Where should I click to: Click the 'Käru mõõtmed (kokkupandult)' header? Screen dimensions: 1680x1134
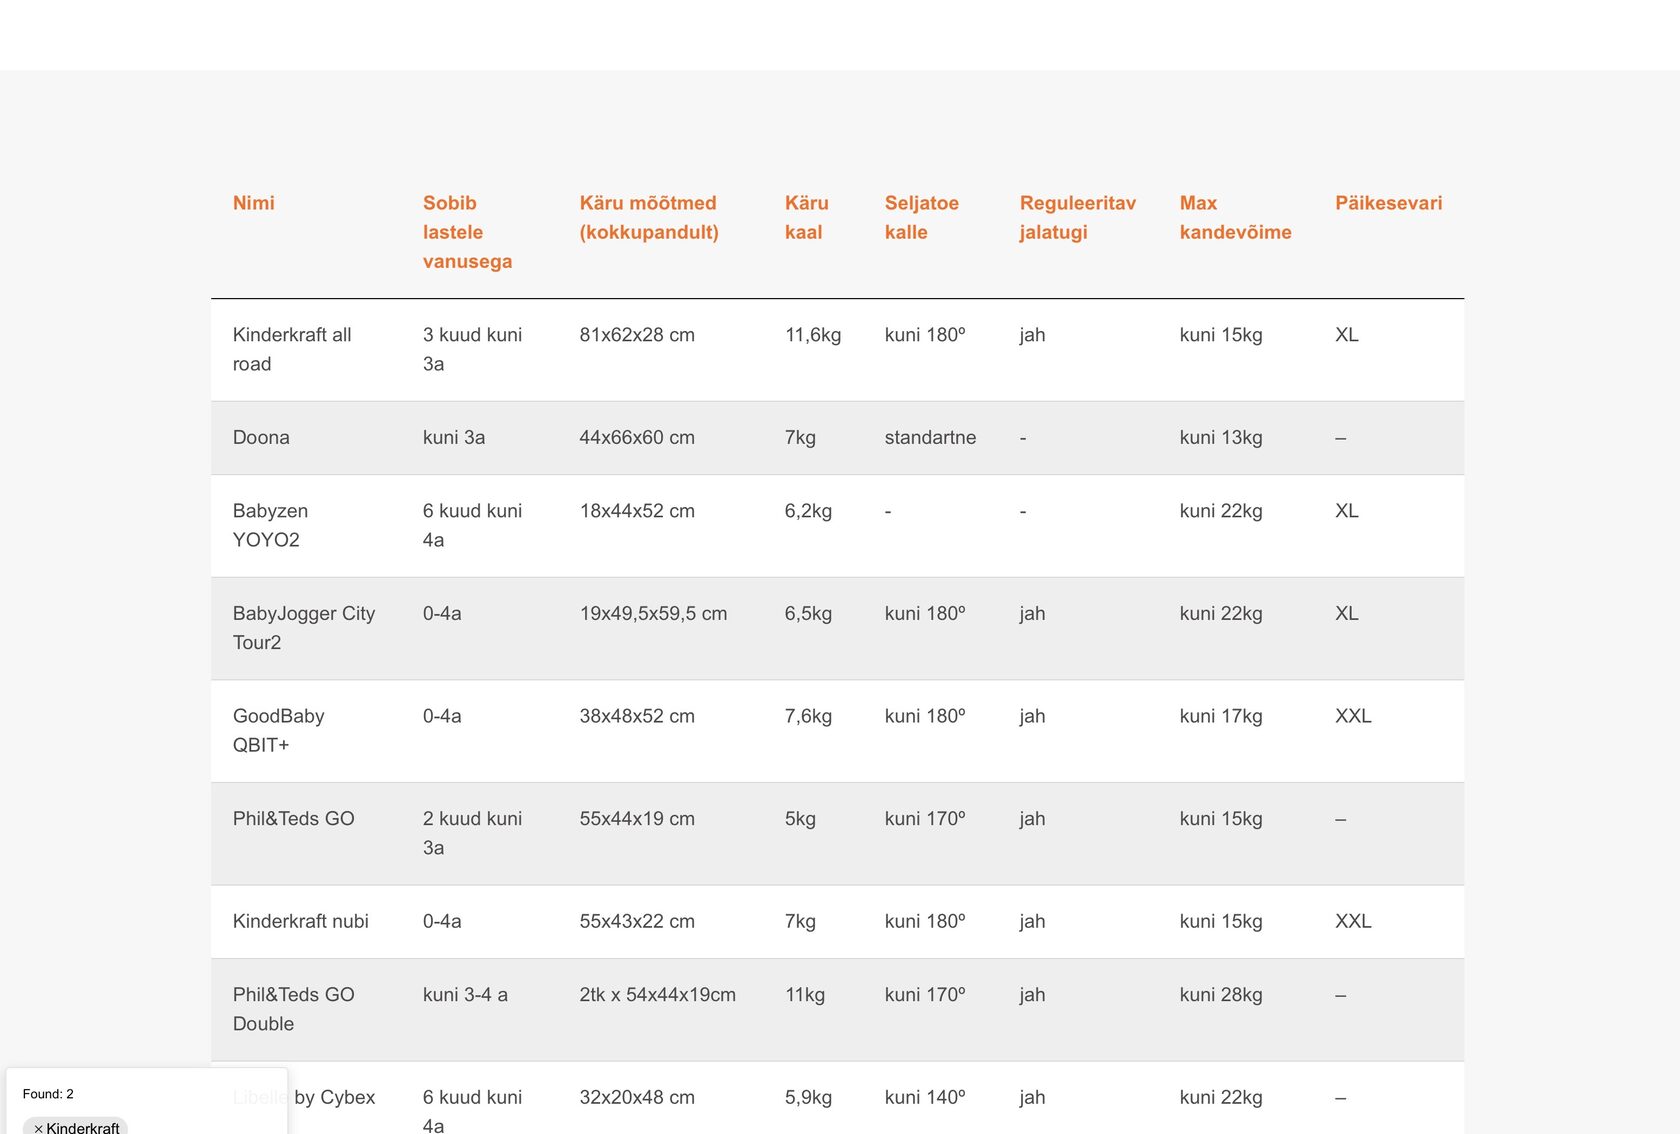click(x=649, y=218)
